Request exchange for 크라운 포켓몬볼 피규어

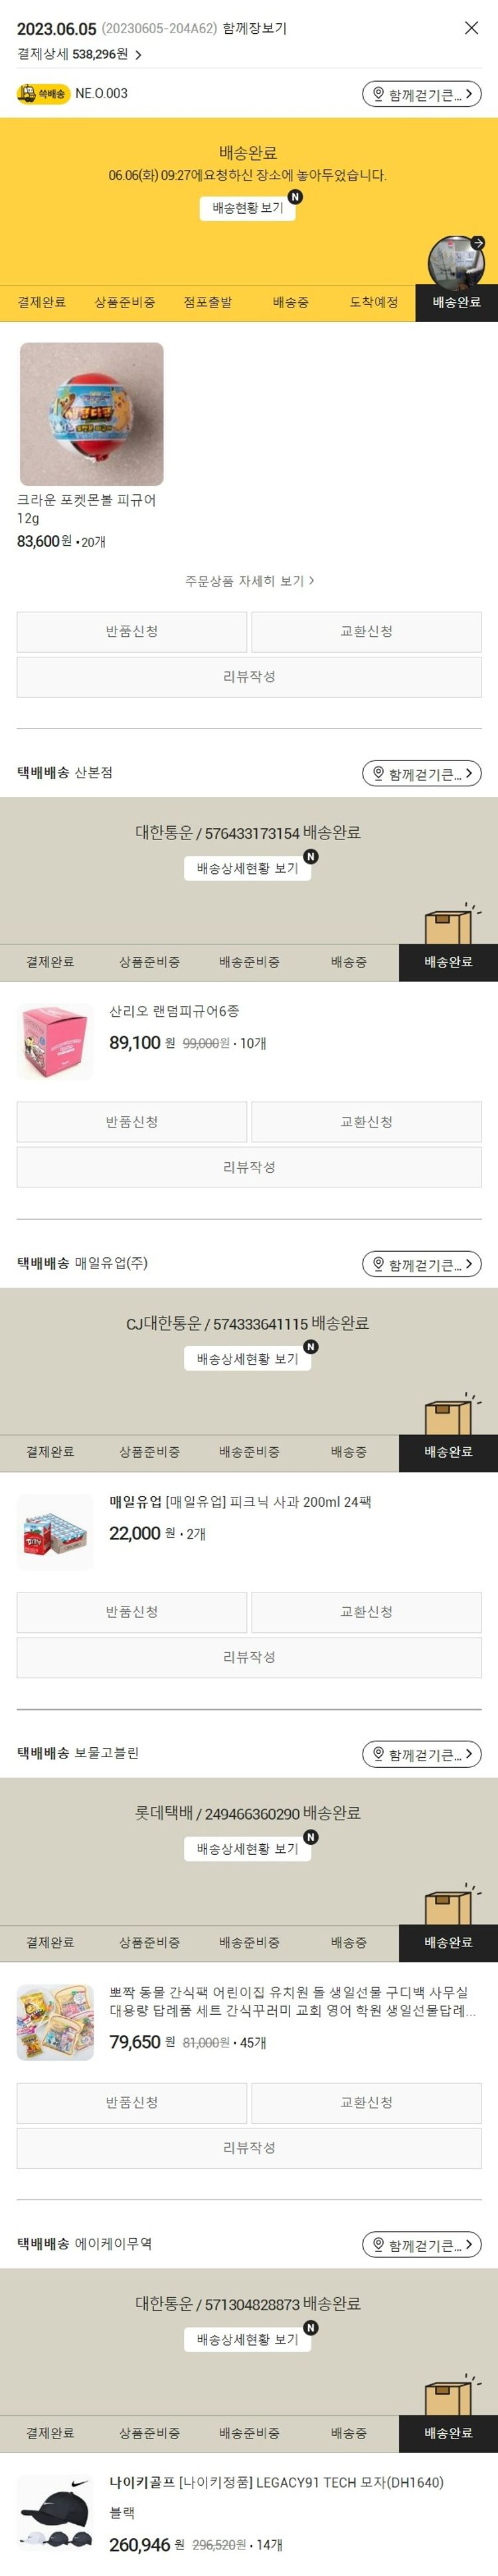pos(366,632)
